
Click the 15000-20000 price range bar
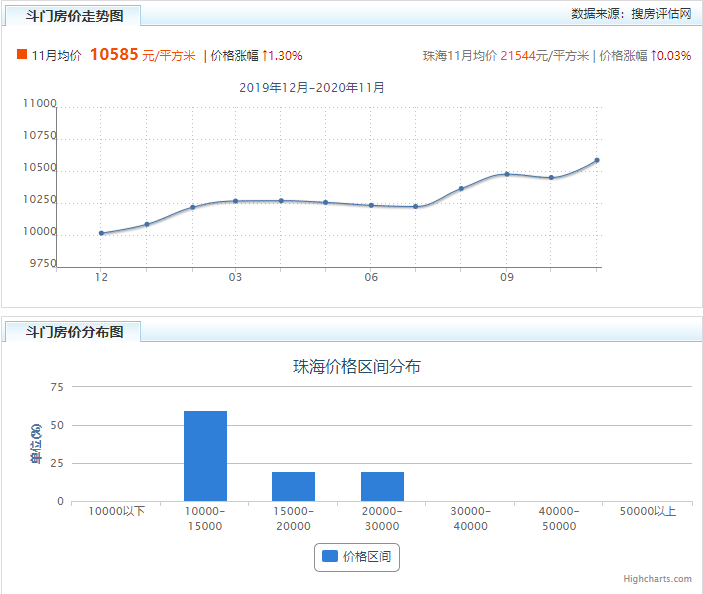(294, 486)
